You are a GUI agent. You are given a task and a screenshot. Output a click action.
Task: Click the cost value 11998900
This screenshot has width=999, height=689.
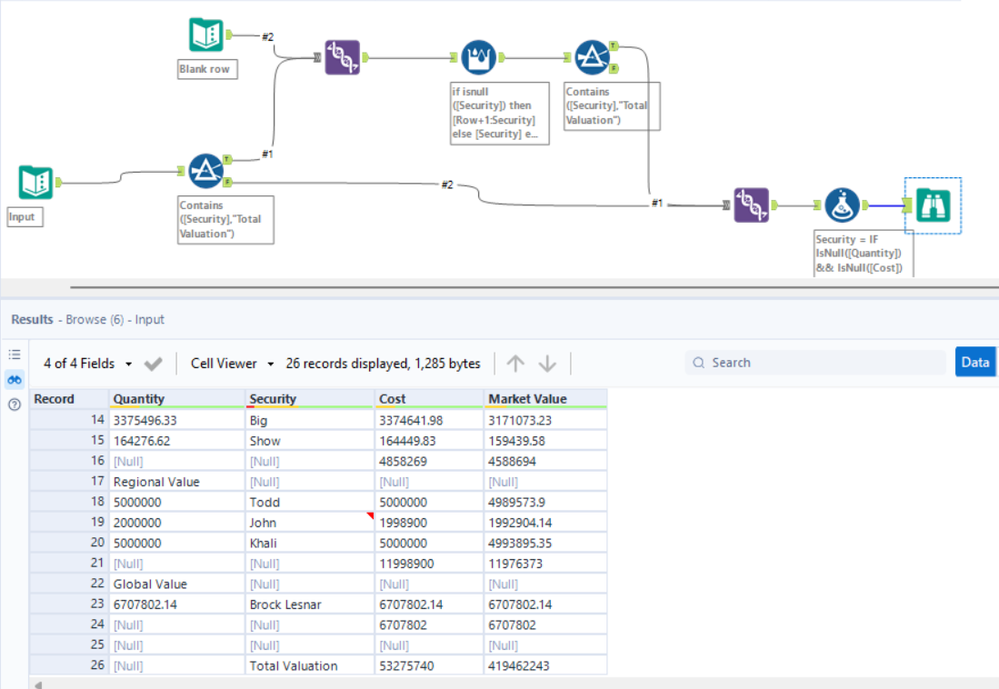(429, 563)
